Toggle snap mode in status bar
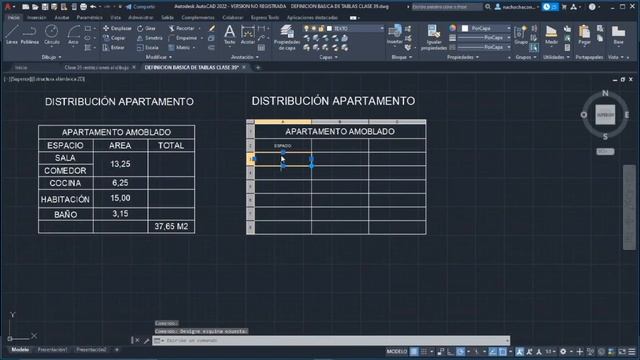640x360 pixels. 424,351
